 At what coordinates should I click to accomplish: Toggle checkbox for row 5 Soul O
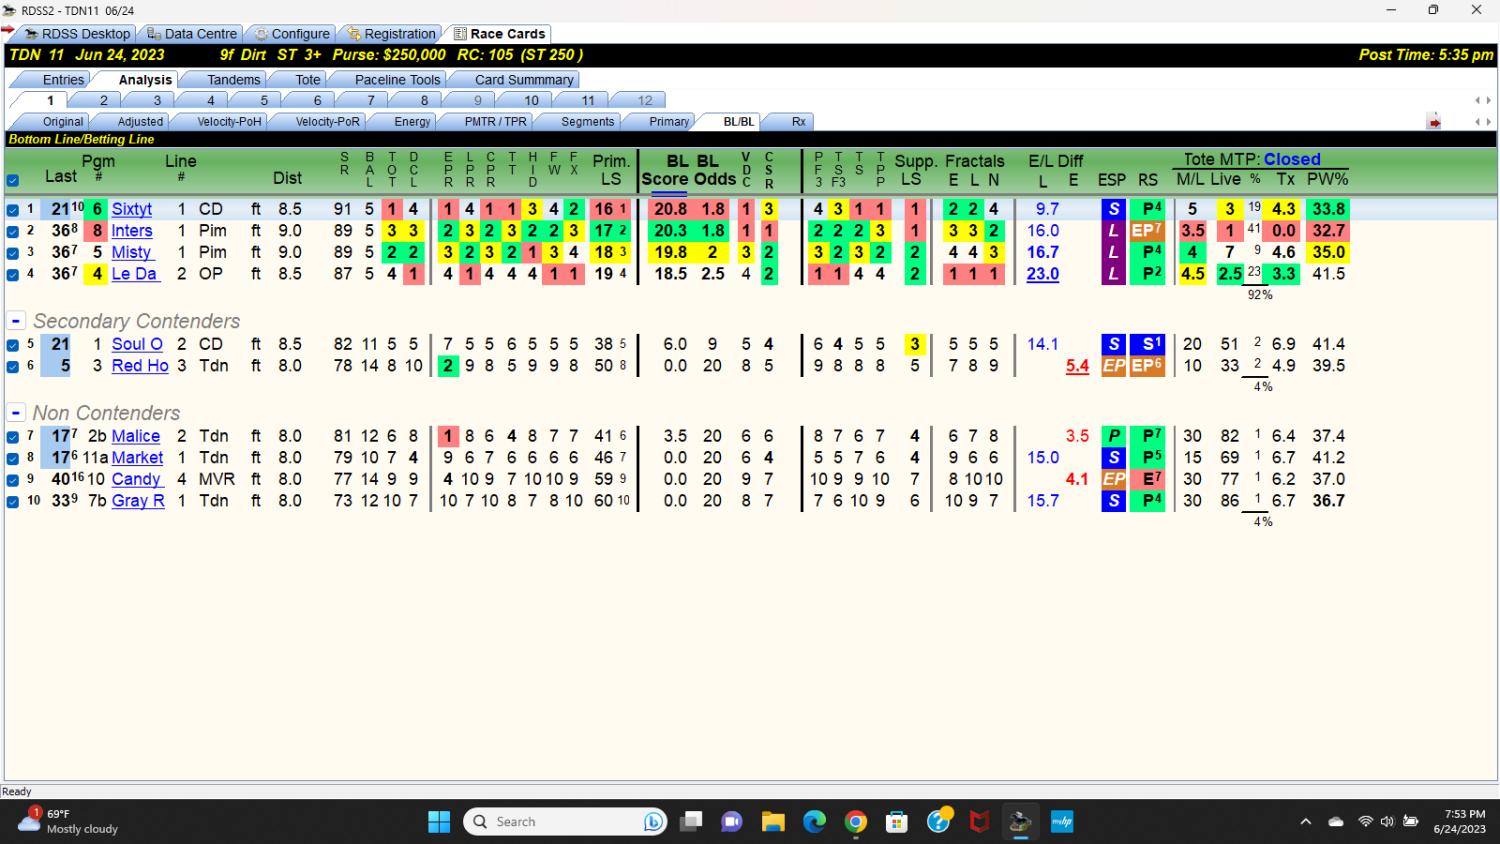pyautogui.click(x=13, y=345)
